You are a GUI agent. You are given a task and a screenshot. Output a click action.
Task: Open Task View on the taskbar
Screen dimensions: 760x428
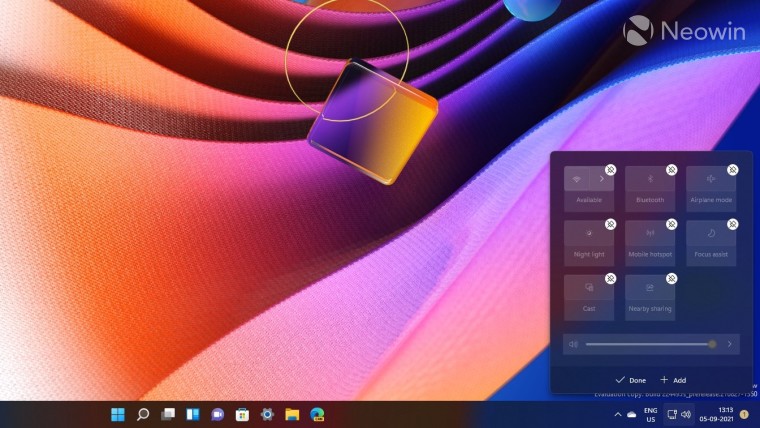pos(168,414)
